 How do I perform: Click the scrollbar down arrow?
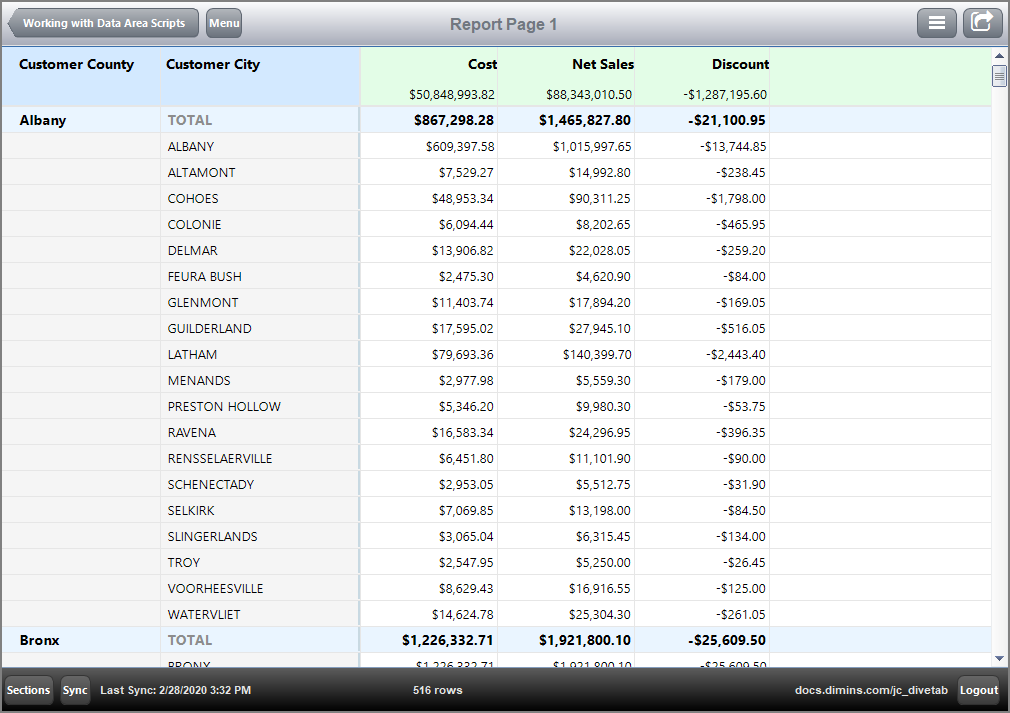coord(996,658)
